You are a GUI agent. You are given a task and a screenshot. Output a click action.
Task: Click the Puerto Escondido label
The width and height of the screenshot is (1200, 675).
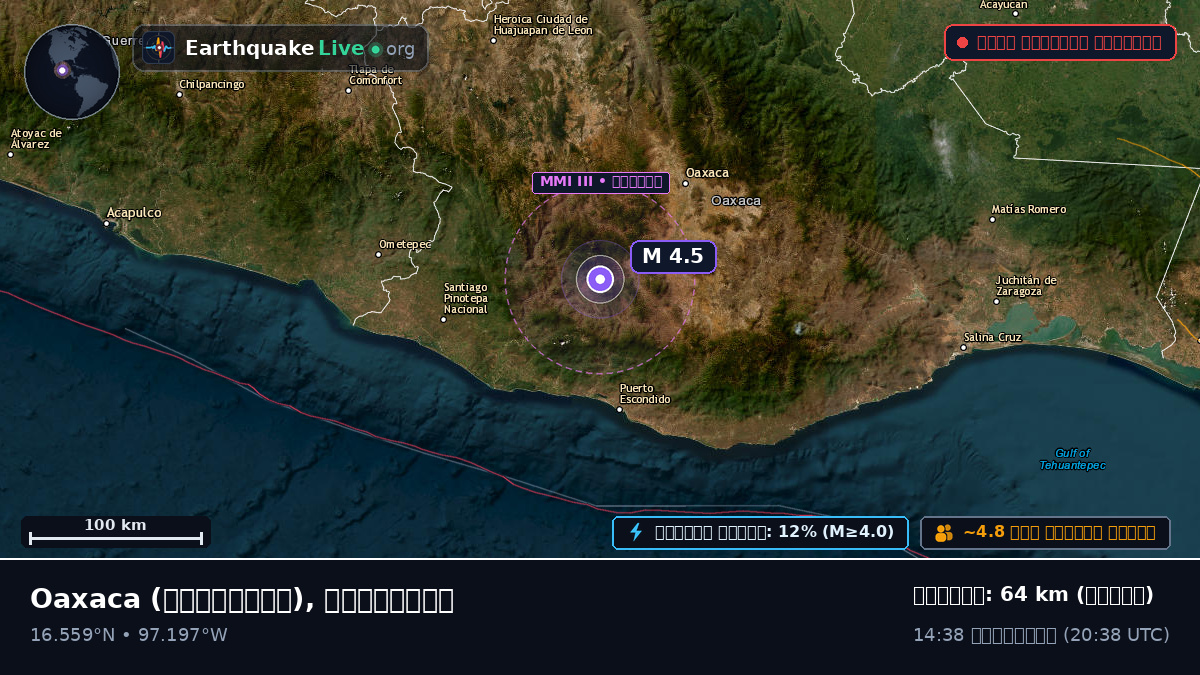[645, 394]
